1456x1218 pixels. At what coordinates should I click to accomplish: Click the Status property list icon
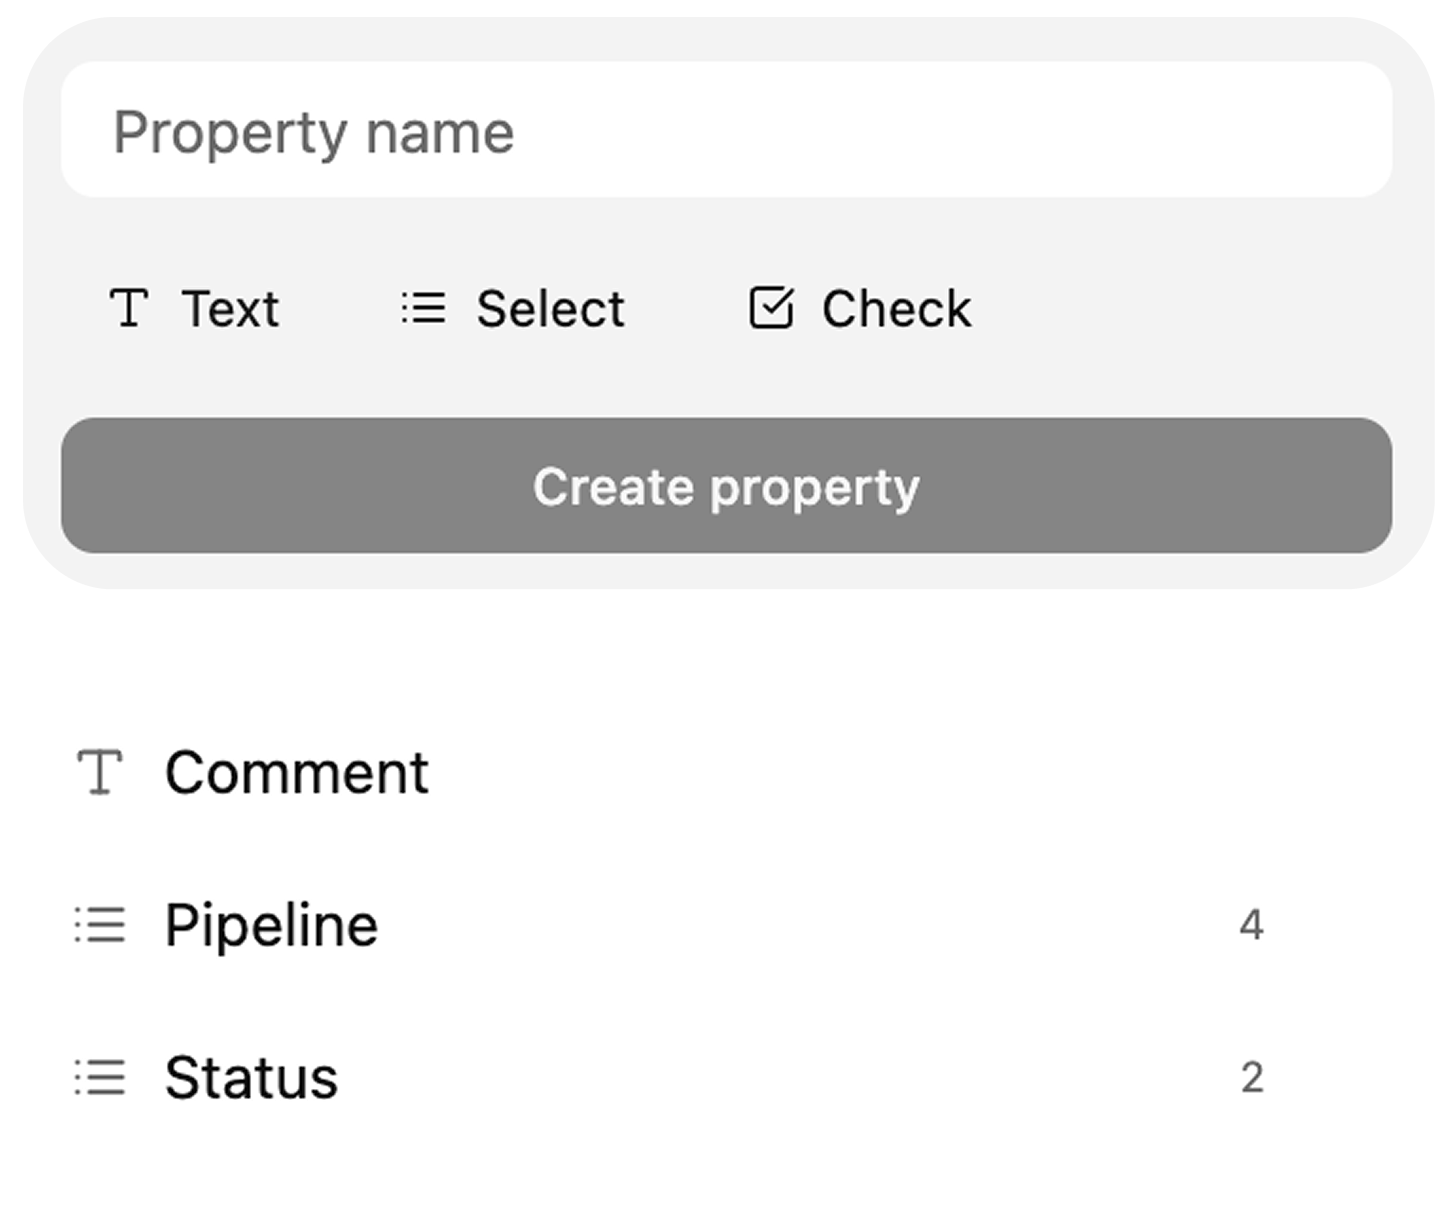pyautogui.click(x=100, y=1078)
